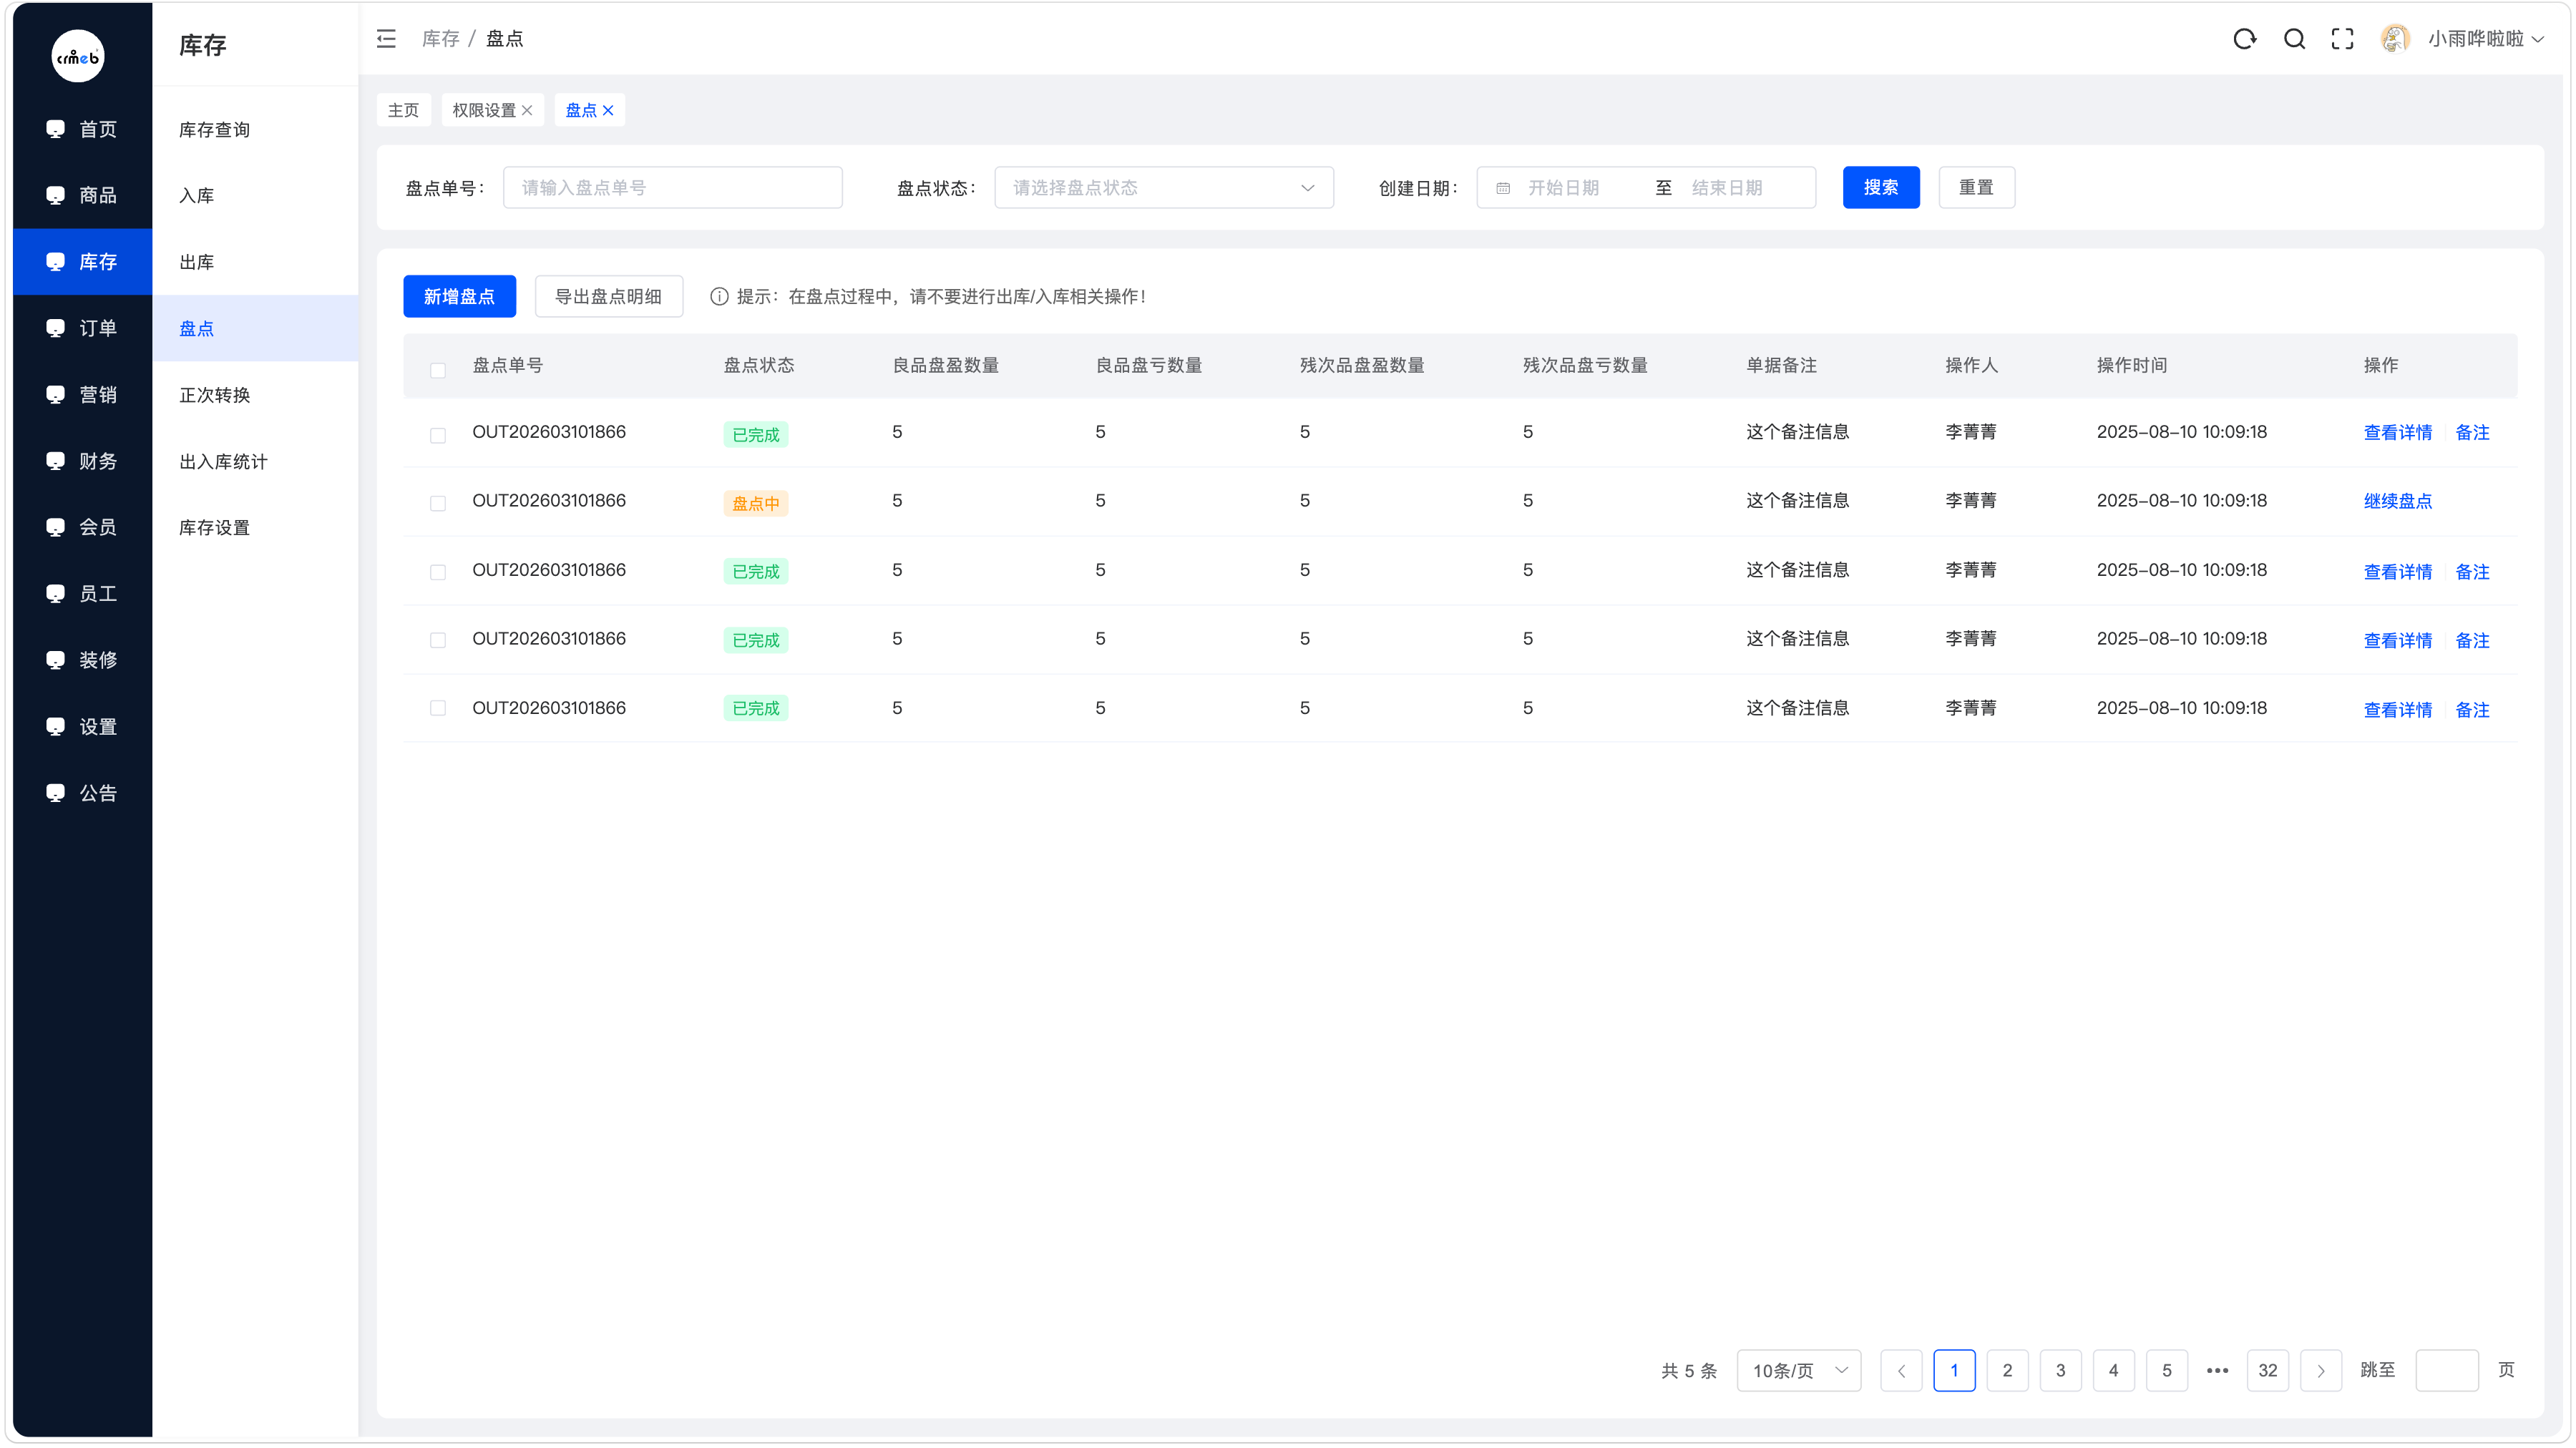The image size is (2576, 1448).
Task: Check the checkbox of the 盘点中 row
Action: tap(438, 503)
